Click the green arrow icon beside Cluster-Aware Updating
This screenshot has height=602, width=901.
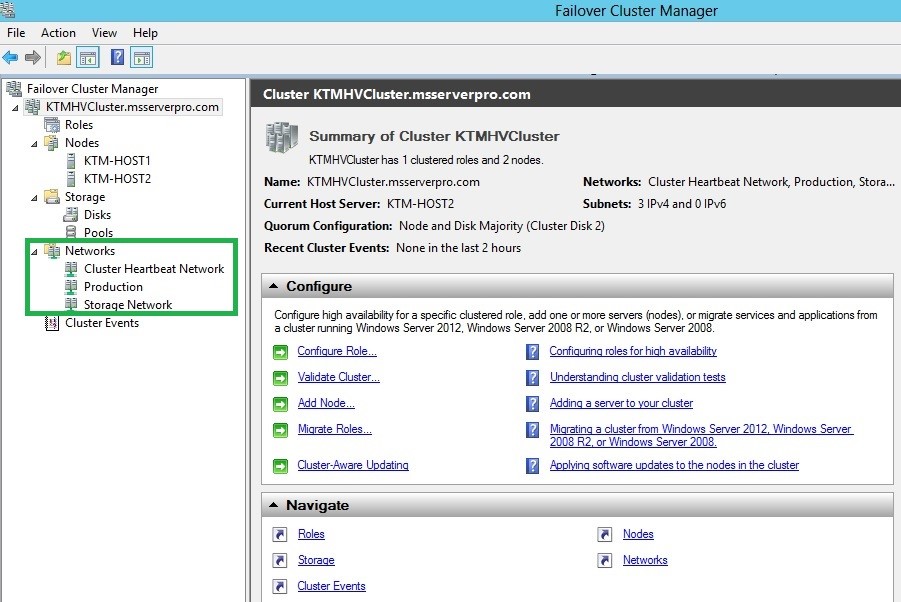(x=280, y=465)
